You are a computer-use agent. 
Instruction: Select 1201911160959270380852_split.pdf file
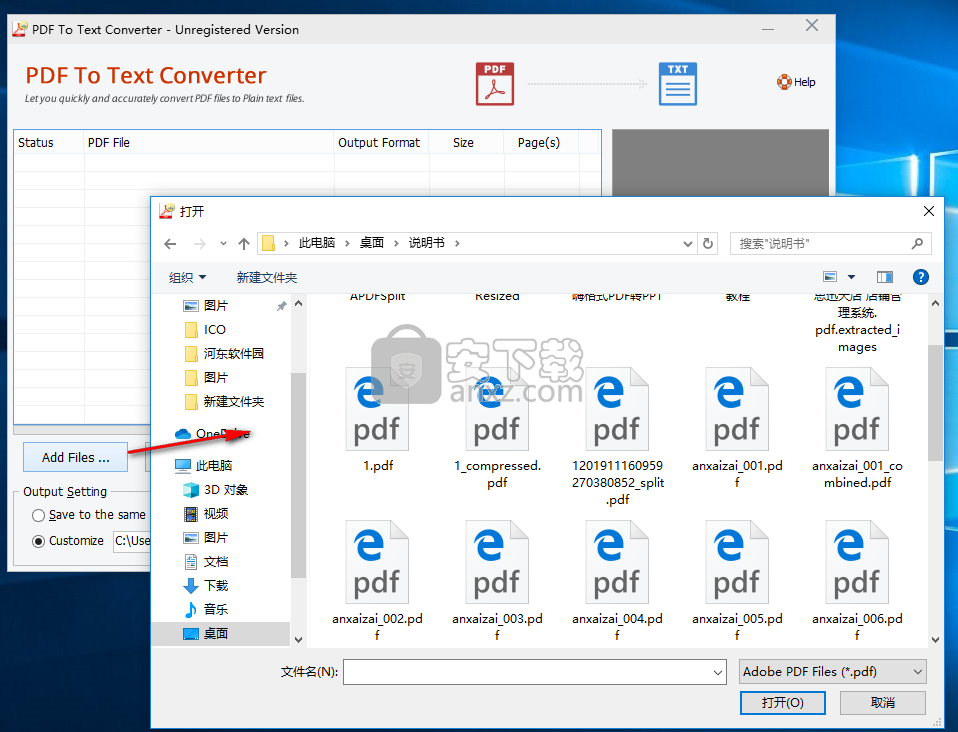pos(617,437)
